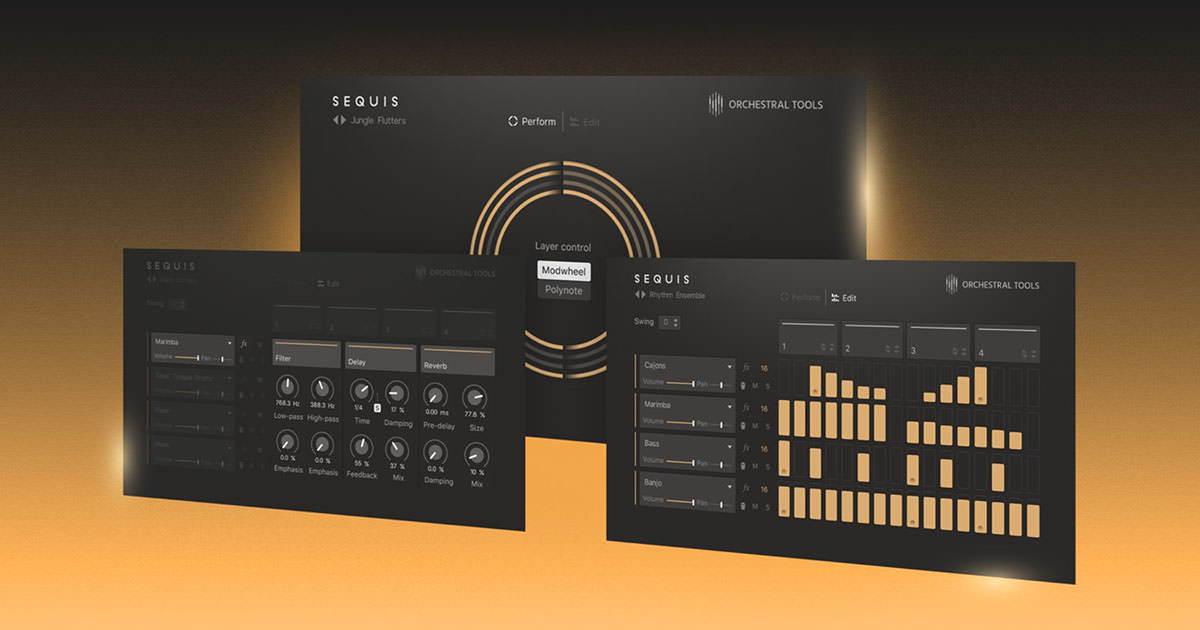The height and width of the screenshot is (630, 1200).
Task: Click the Damping knob in Reverb section
Action: point(435,451)
